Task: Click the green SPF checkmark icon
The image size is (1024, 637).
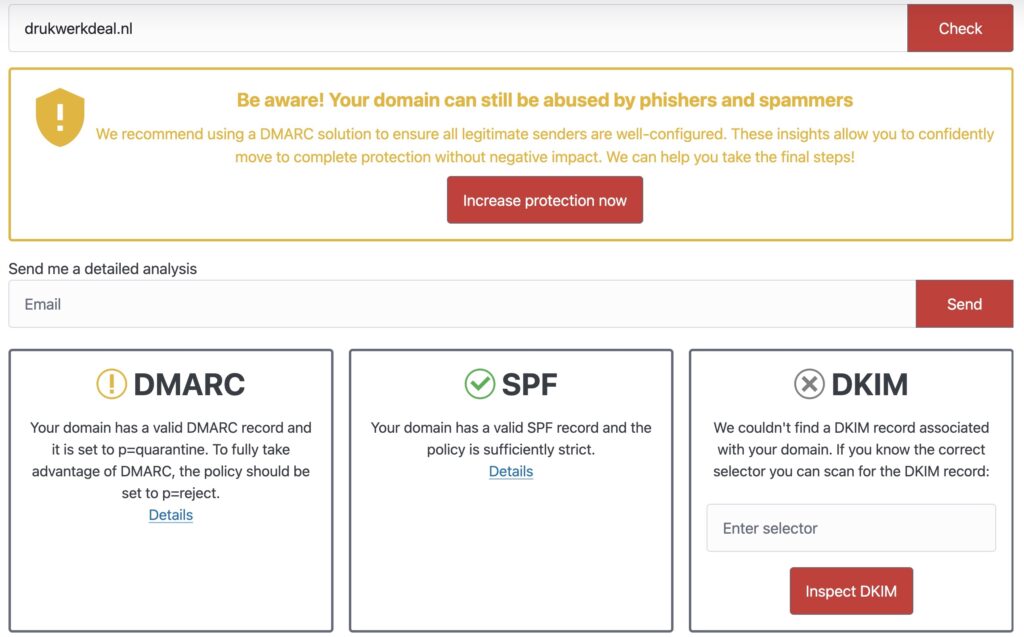Action: (x=480, y=384)
